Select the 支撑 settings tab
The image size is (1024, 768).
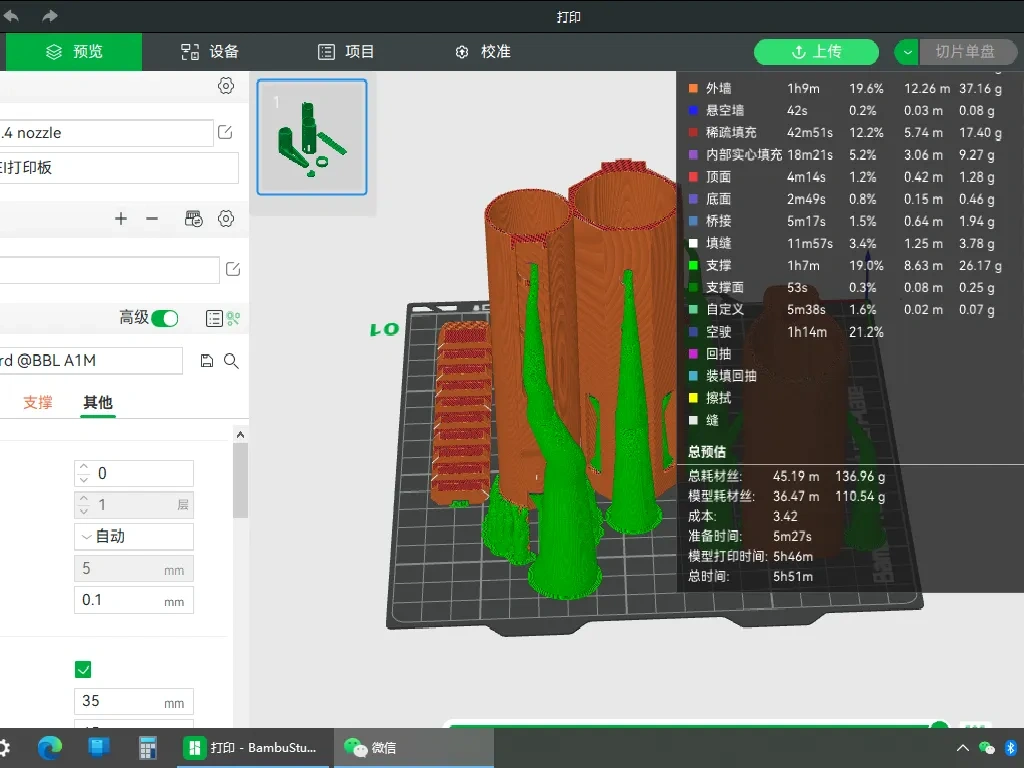coord(38,403)
